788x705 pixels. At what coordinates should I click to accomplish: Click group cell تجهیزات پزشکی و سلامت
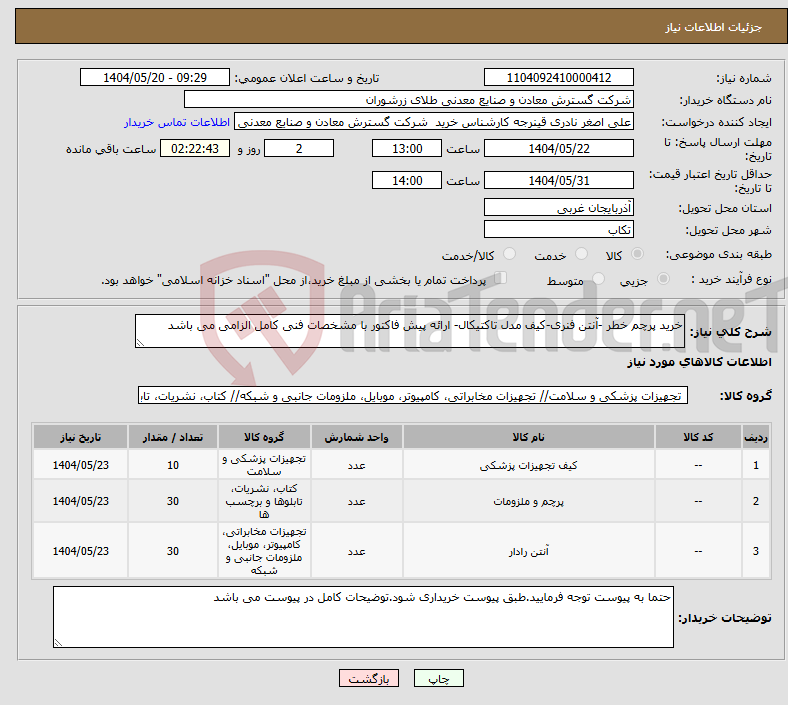[x=264, y=465]
